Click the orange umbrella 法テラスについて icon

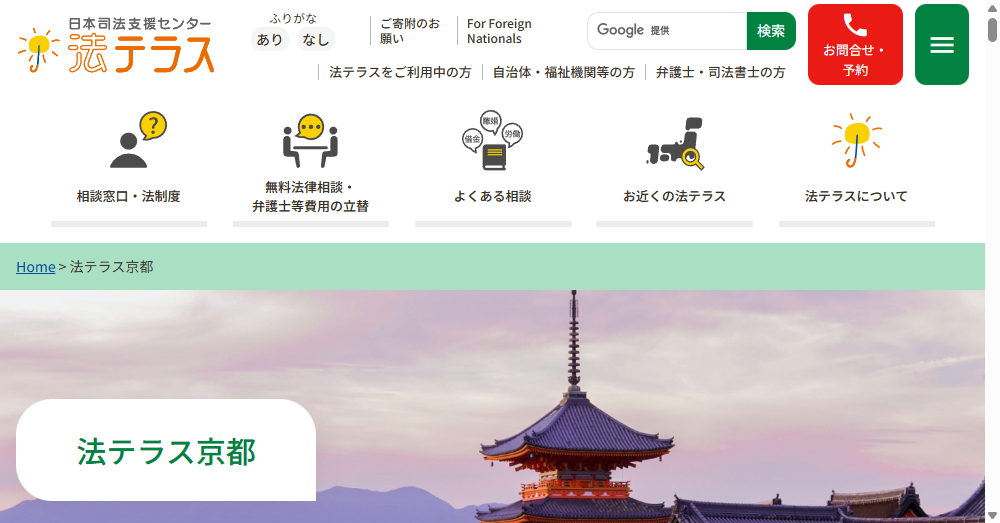pyautogui.click(x=856, y=140)
